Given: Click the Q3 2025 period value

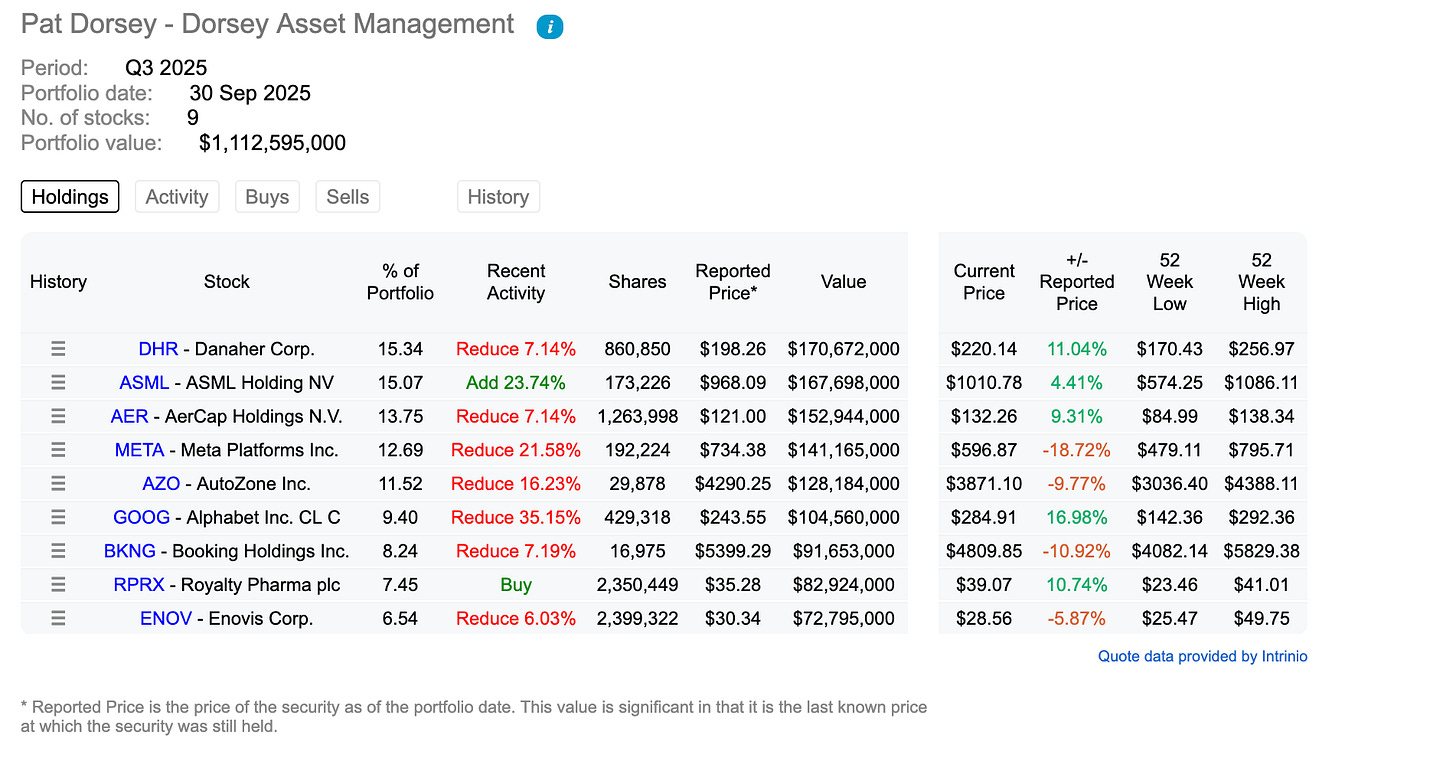Looking at the screenshot, I should click(166, 68).
